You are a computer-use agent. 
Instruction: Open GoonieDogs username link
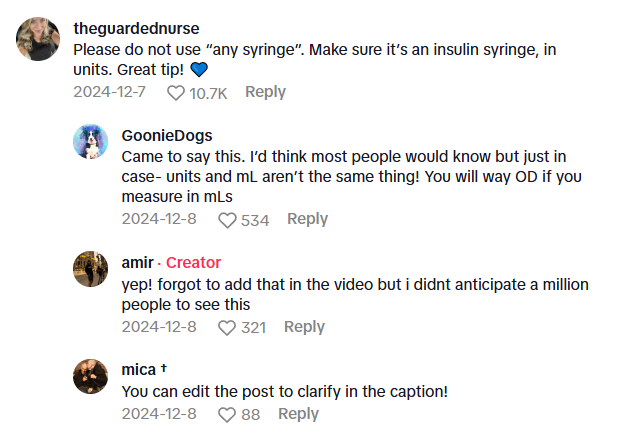[x=166, y=136]
